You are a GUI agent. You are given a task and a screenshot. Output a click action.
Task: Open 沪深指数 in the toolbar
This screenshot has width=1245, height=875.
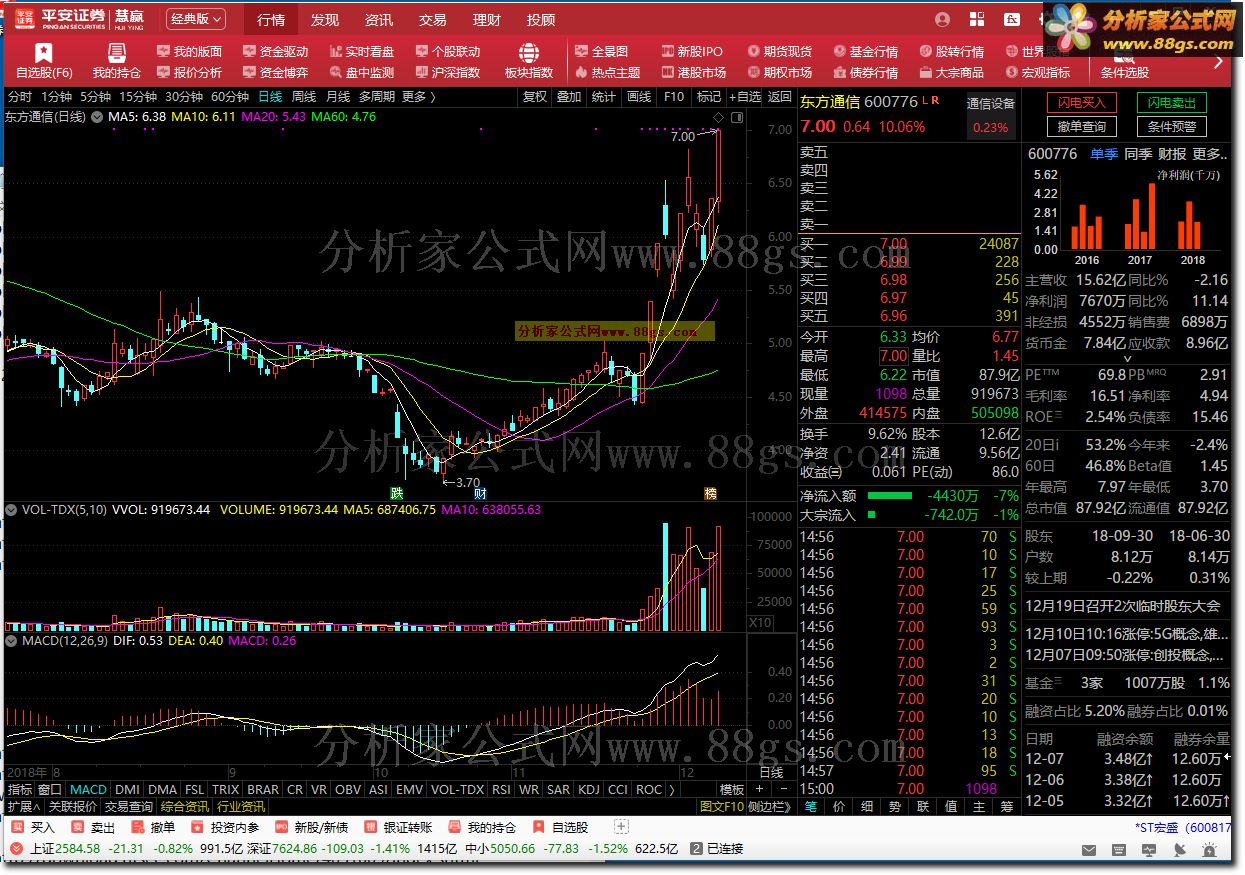coord(447,72)
